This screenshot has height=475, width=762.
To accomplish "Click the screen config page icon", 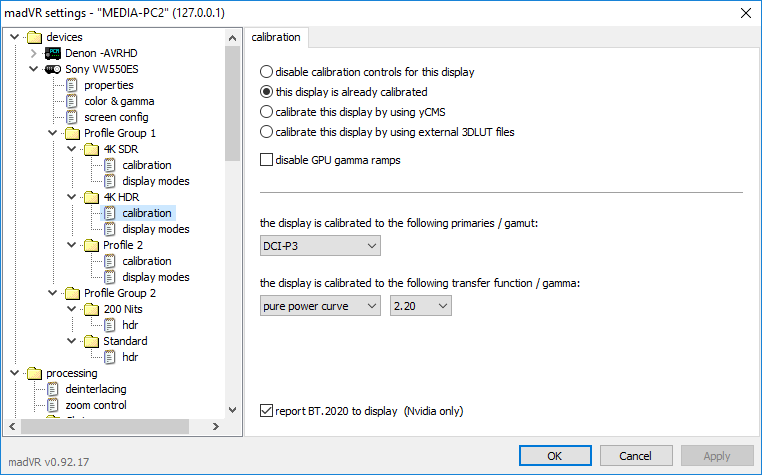I will point(72,117).
